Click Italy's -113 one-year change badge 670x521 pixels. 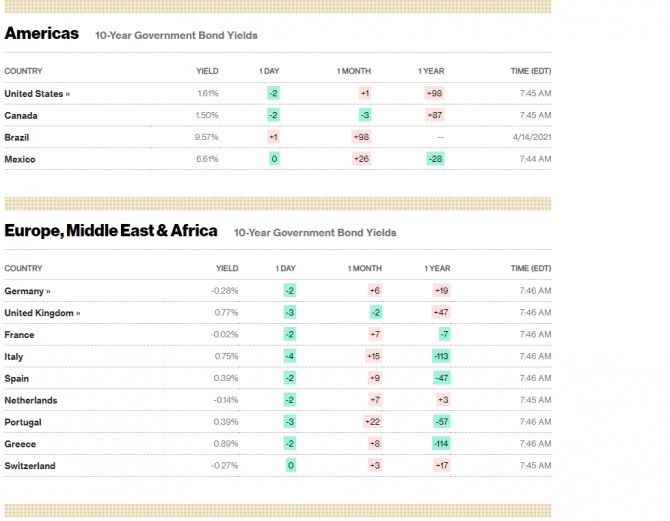coord(441,357)
